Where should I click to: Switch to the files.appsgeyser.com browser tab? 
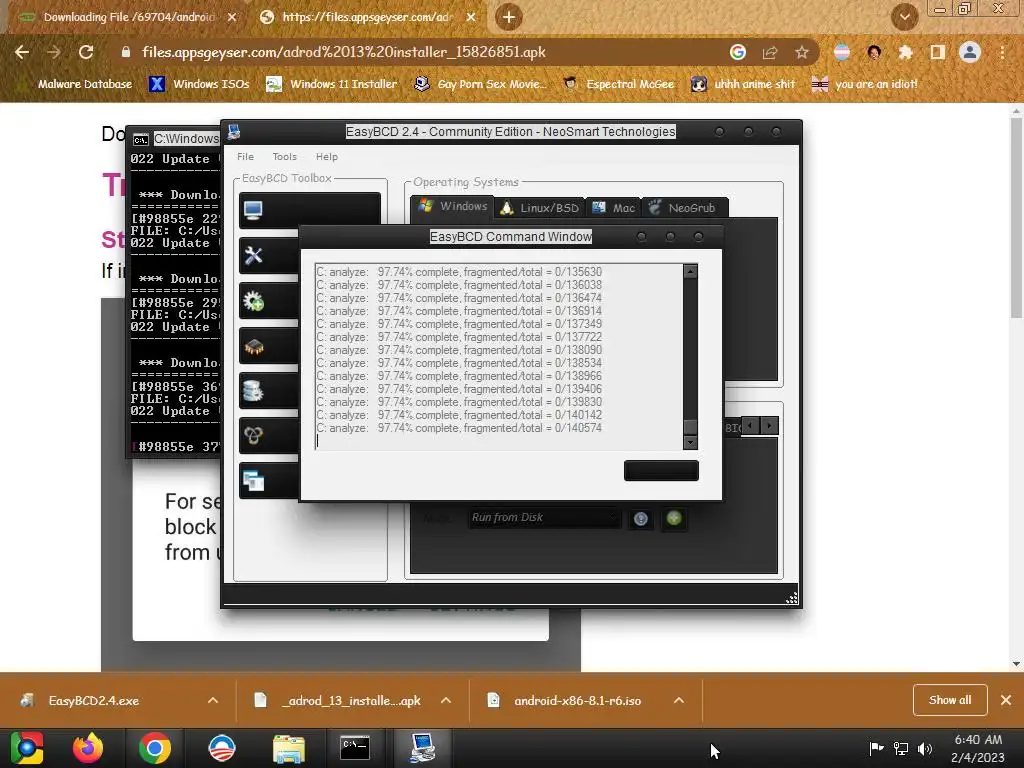[x=367, y=17]
